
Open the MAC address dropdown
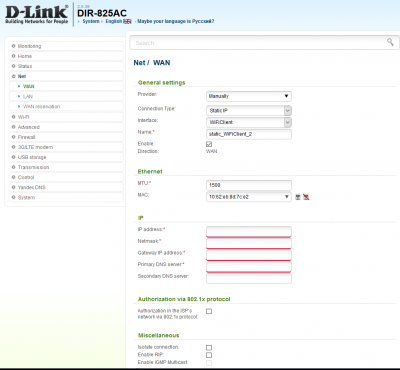[x=249, y=197]
